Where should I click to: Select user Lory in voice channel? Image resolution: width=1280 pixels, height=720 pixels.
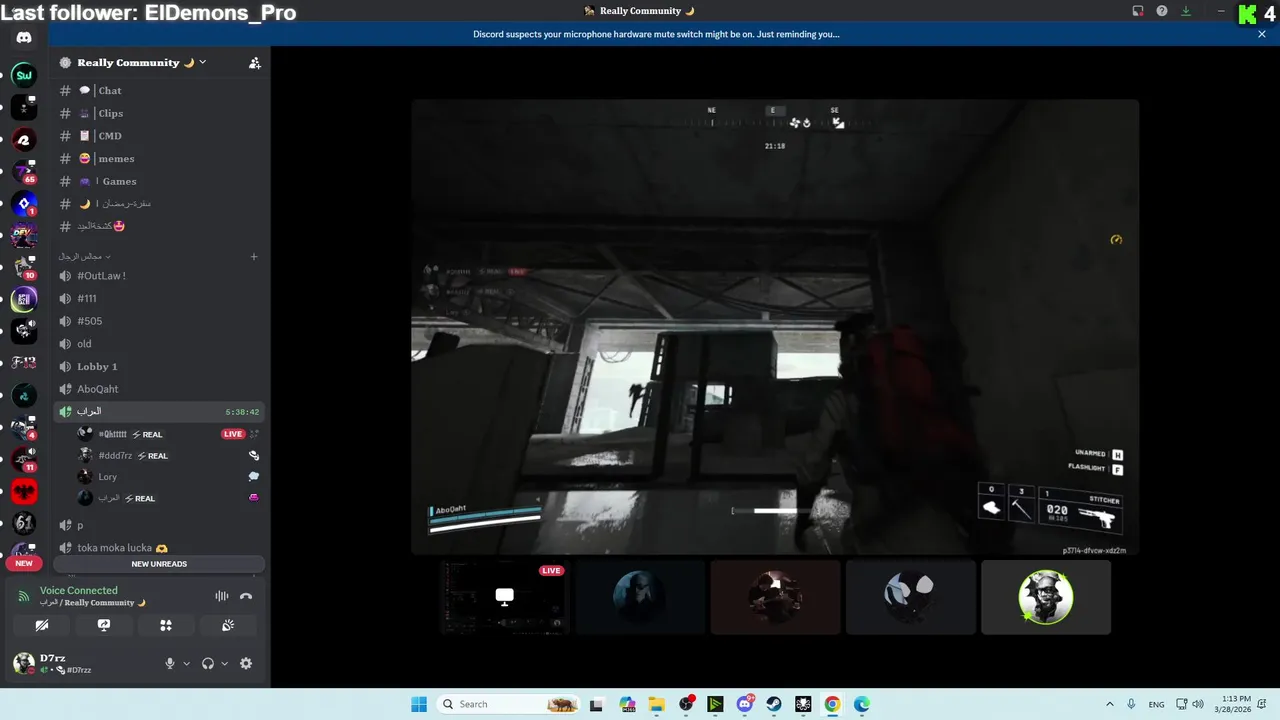pyautogui.click(x=170, y=477)
